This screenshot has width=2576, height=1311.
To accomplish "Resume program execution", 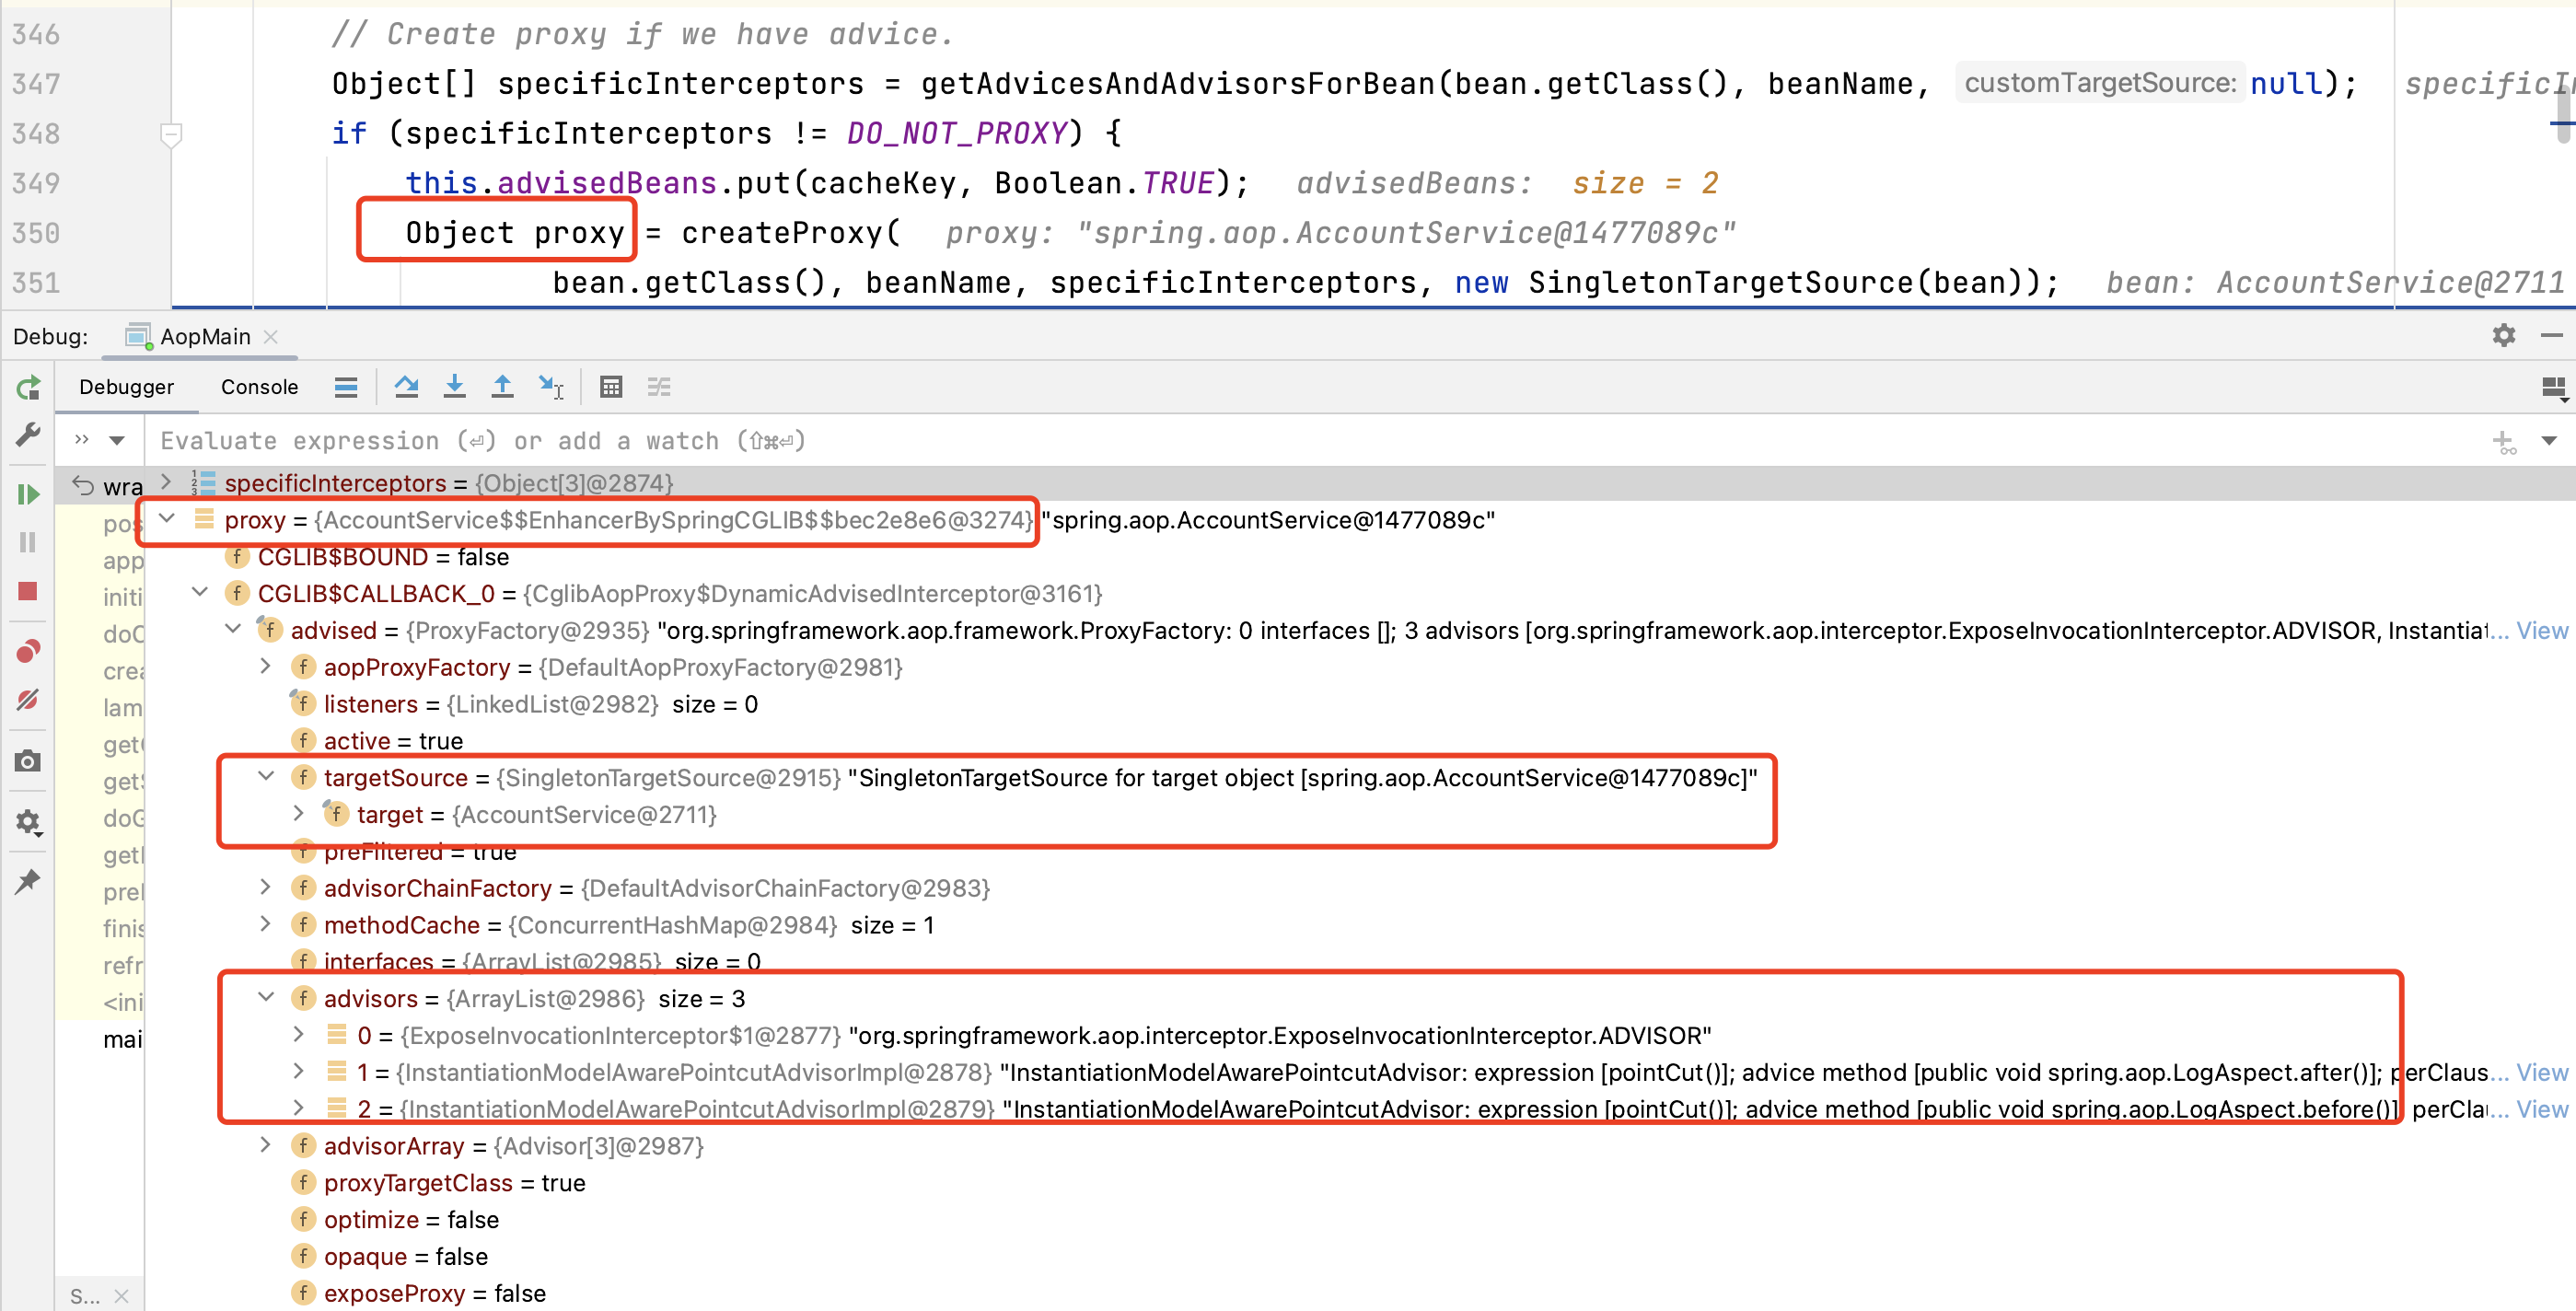I will 29,494.
